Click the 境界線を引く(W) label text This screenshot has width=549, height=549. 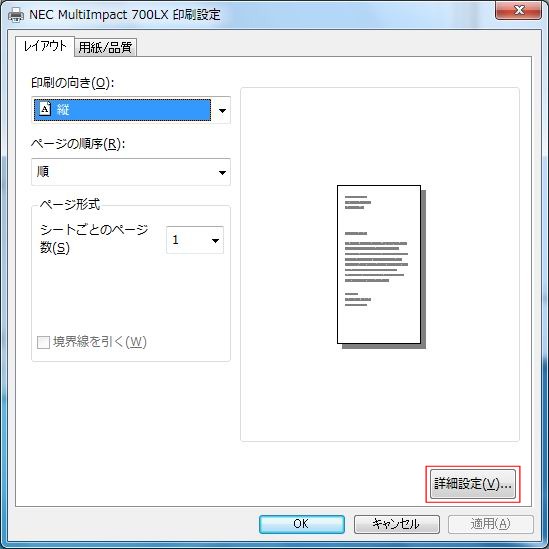pos(100,342)
